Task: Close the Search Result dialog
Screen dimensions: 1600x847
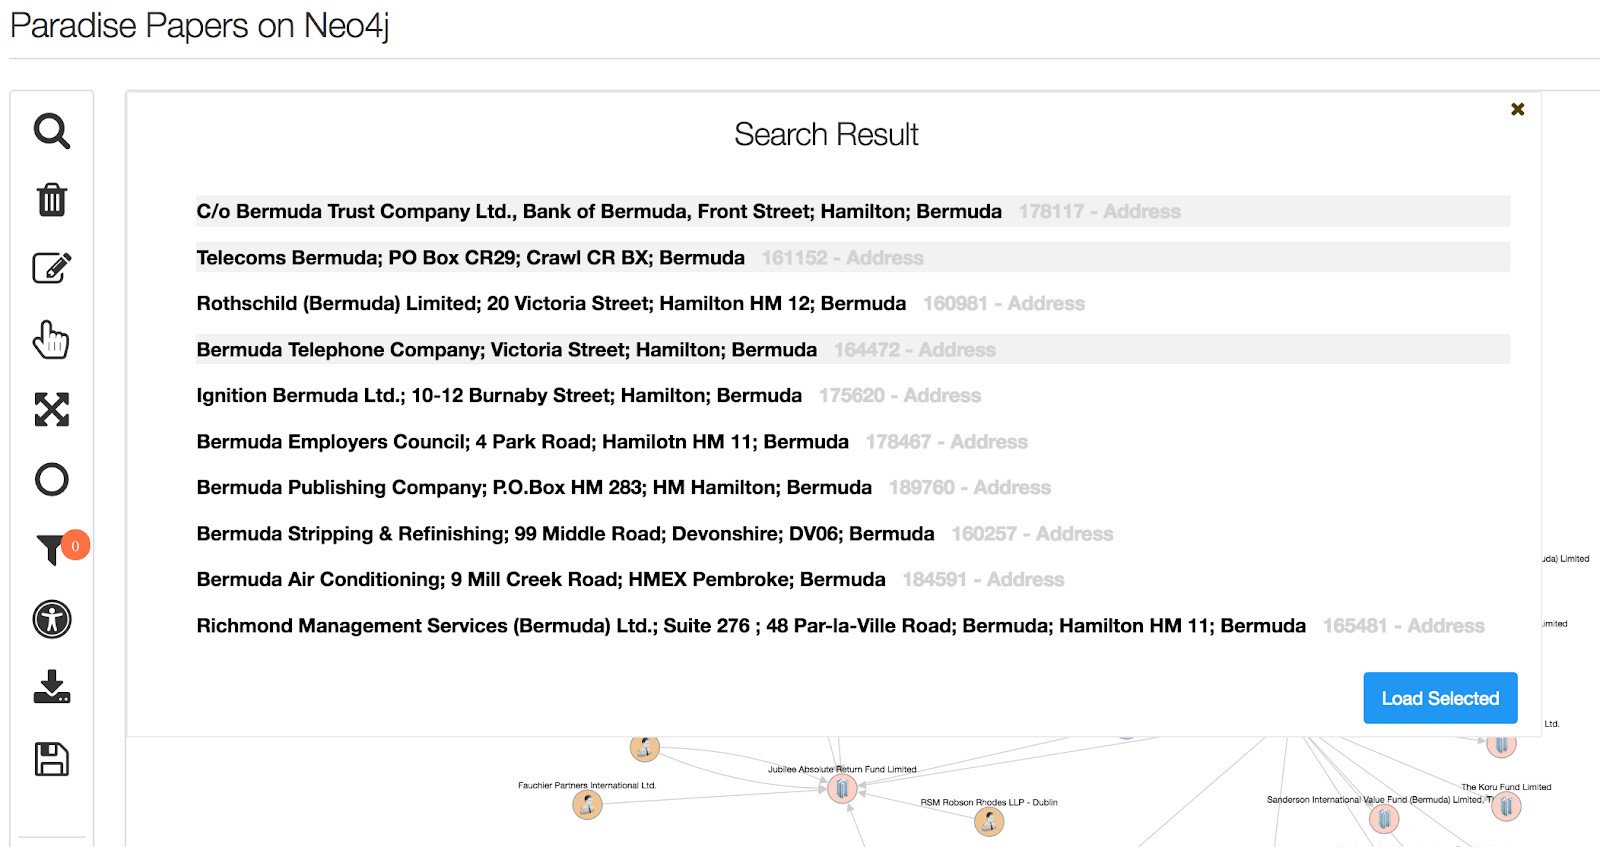Action: [1517, 109]
